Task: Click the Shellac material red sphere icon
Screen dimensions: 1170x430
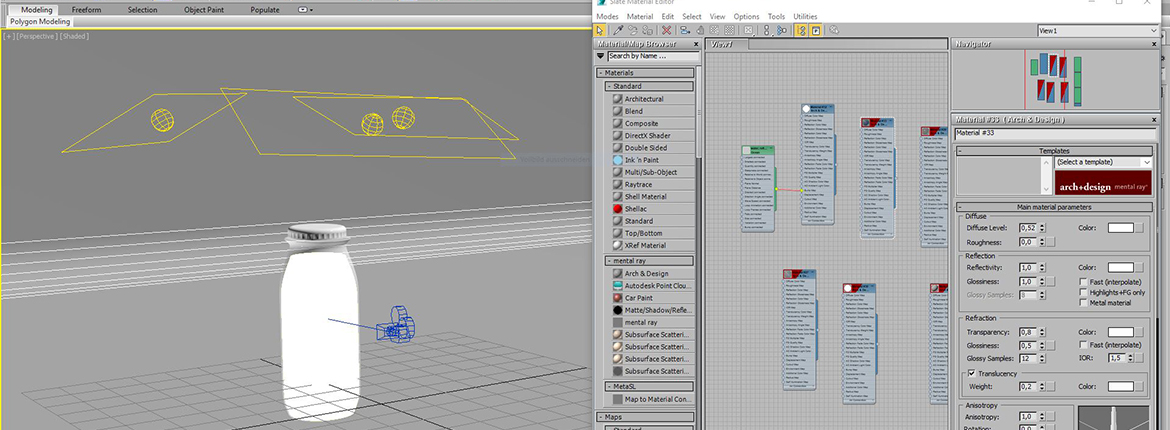Action: pos(617,209)
